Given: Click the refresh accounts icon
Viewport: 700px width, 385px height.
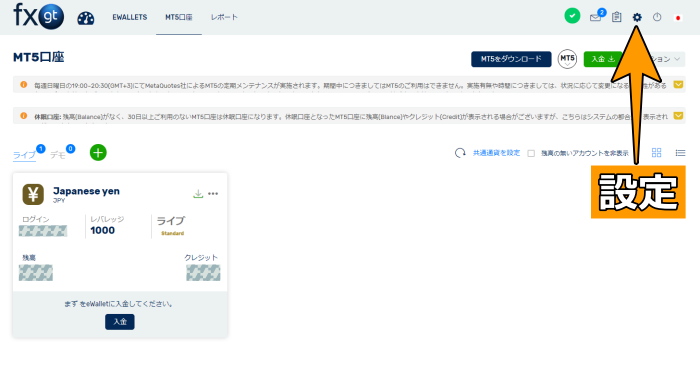Looking at the screenshot, I should (460, 153).
